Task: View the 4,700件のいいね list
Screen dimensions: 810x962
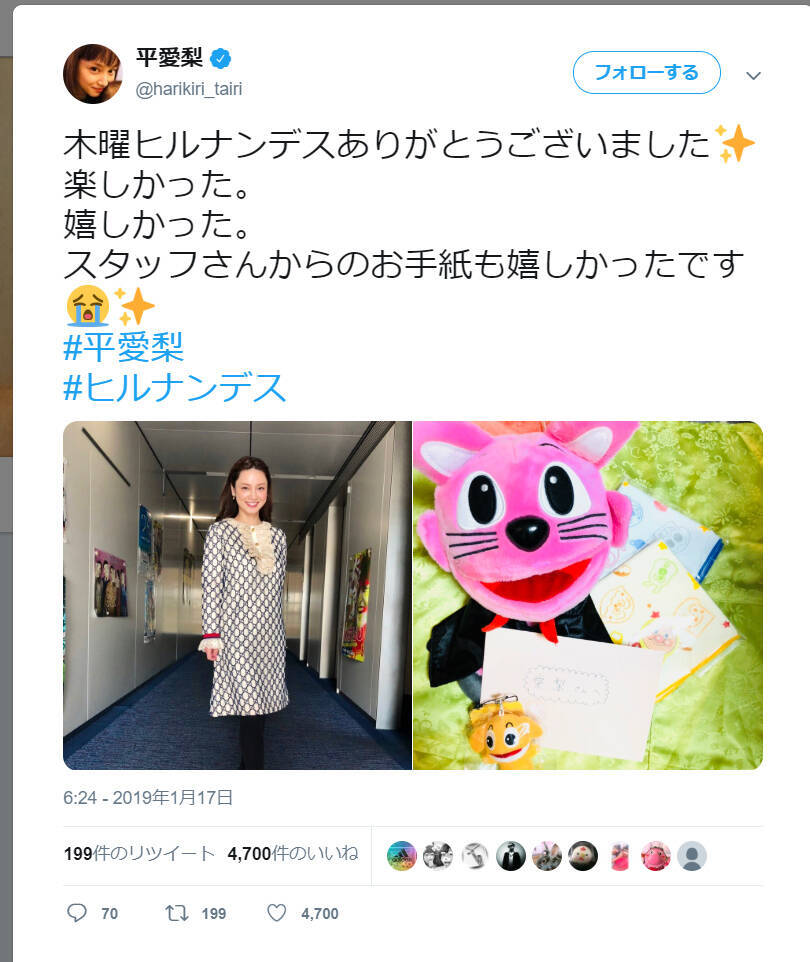Action: coord(293,853)
